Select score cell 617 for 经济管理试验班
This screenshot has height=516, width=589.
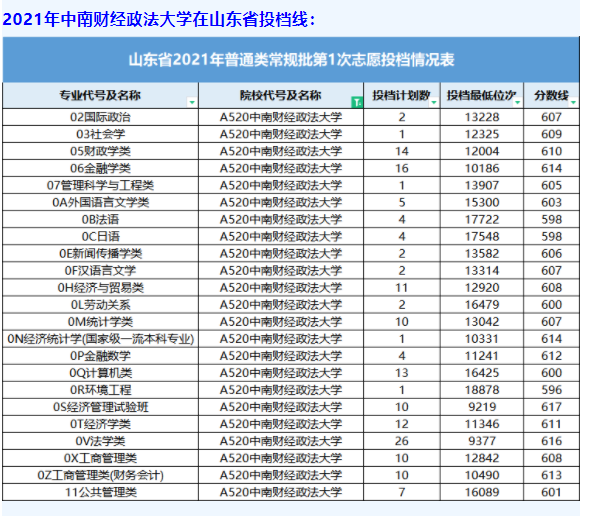pyautogui.click(x=551, y=407)
